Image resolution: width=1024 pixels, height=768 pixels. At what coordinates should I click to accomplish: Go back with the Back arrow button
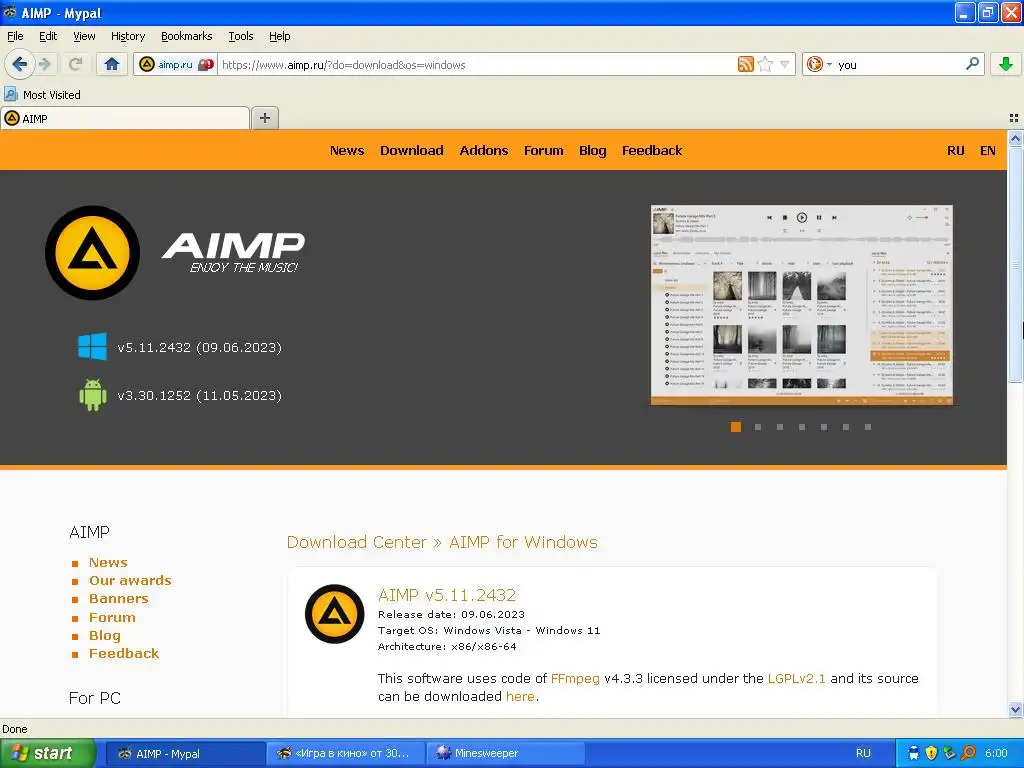pos(20,64)
